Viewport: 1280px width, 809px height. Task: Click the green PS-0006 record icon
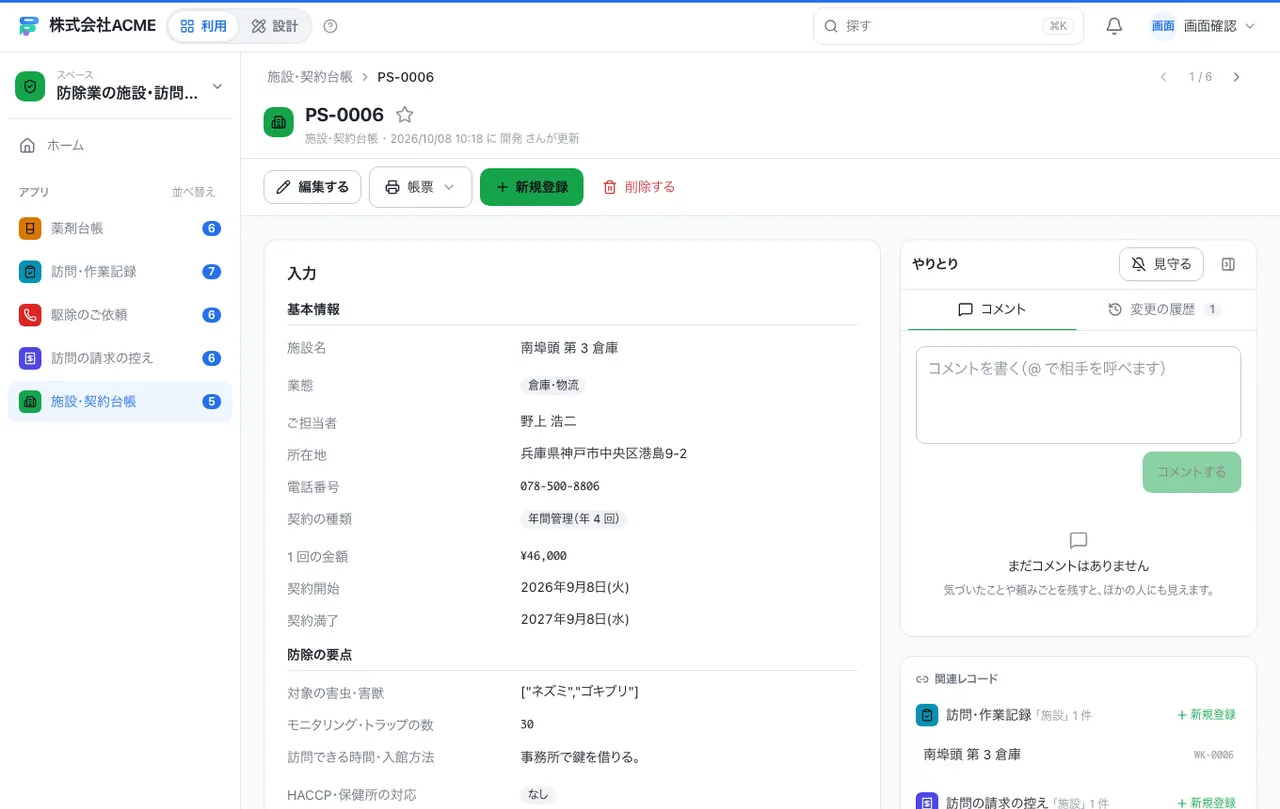(x=278, y=122)
